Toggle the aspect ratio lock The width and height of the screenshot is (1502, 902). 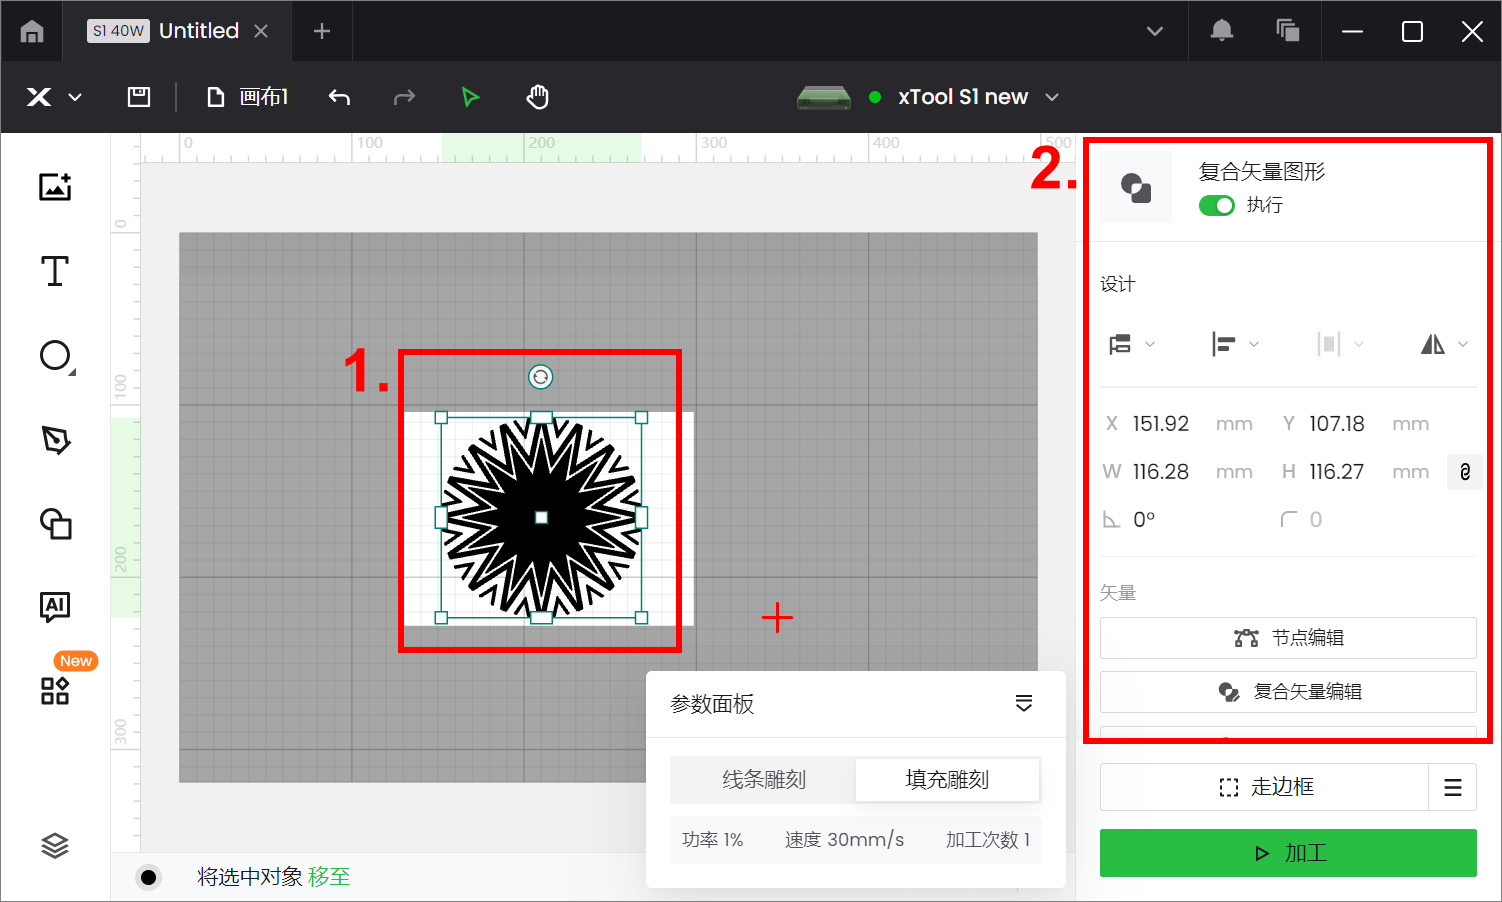tap(1464, 472)
